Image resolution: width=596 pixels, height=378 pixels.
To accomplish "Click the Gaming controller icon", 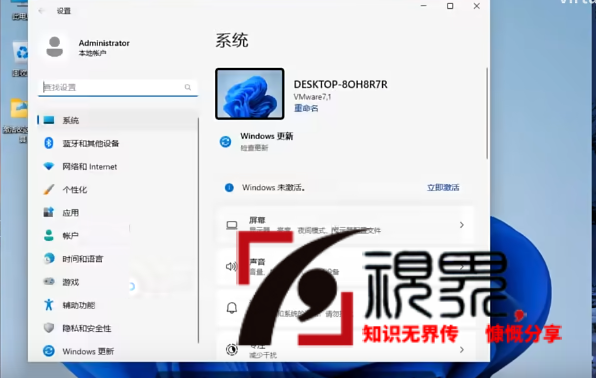I will pyautogui.click(x=49, y=282).
